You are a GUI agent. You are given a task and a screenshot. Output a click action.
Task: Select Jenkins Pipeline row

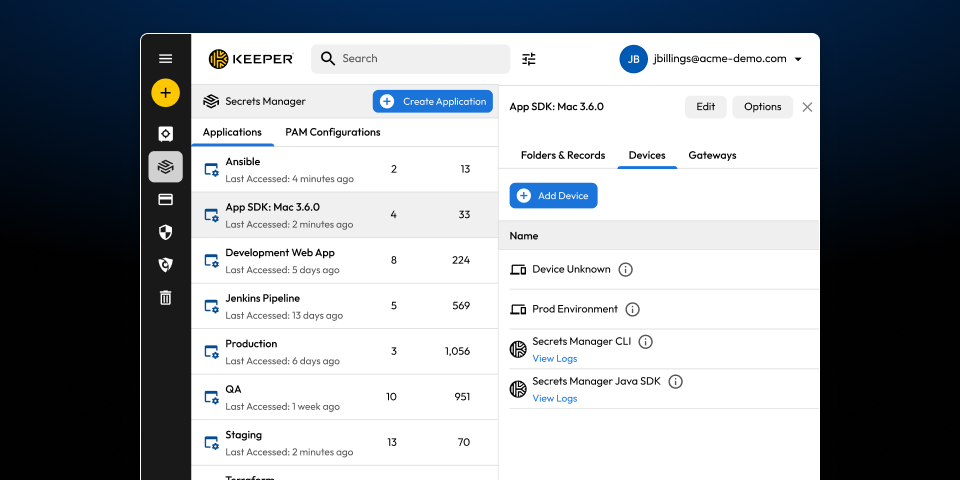click(x=345, y=306)
